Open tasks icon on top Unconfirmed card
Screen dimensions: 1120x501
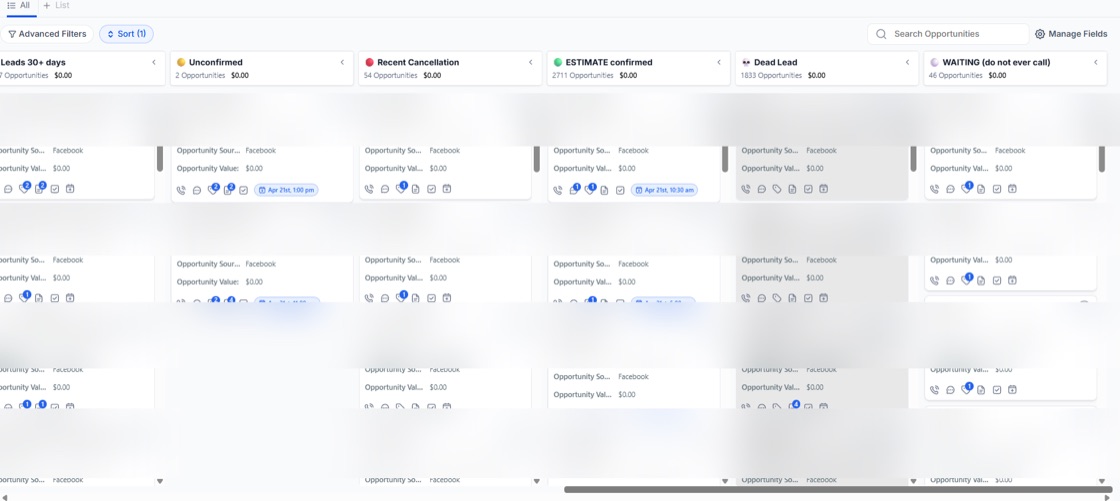point(244,190)
